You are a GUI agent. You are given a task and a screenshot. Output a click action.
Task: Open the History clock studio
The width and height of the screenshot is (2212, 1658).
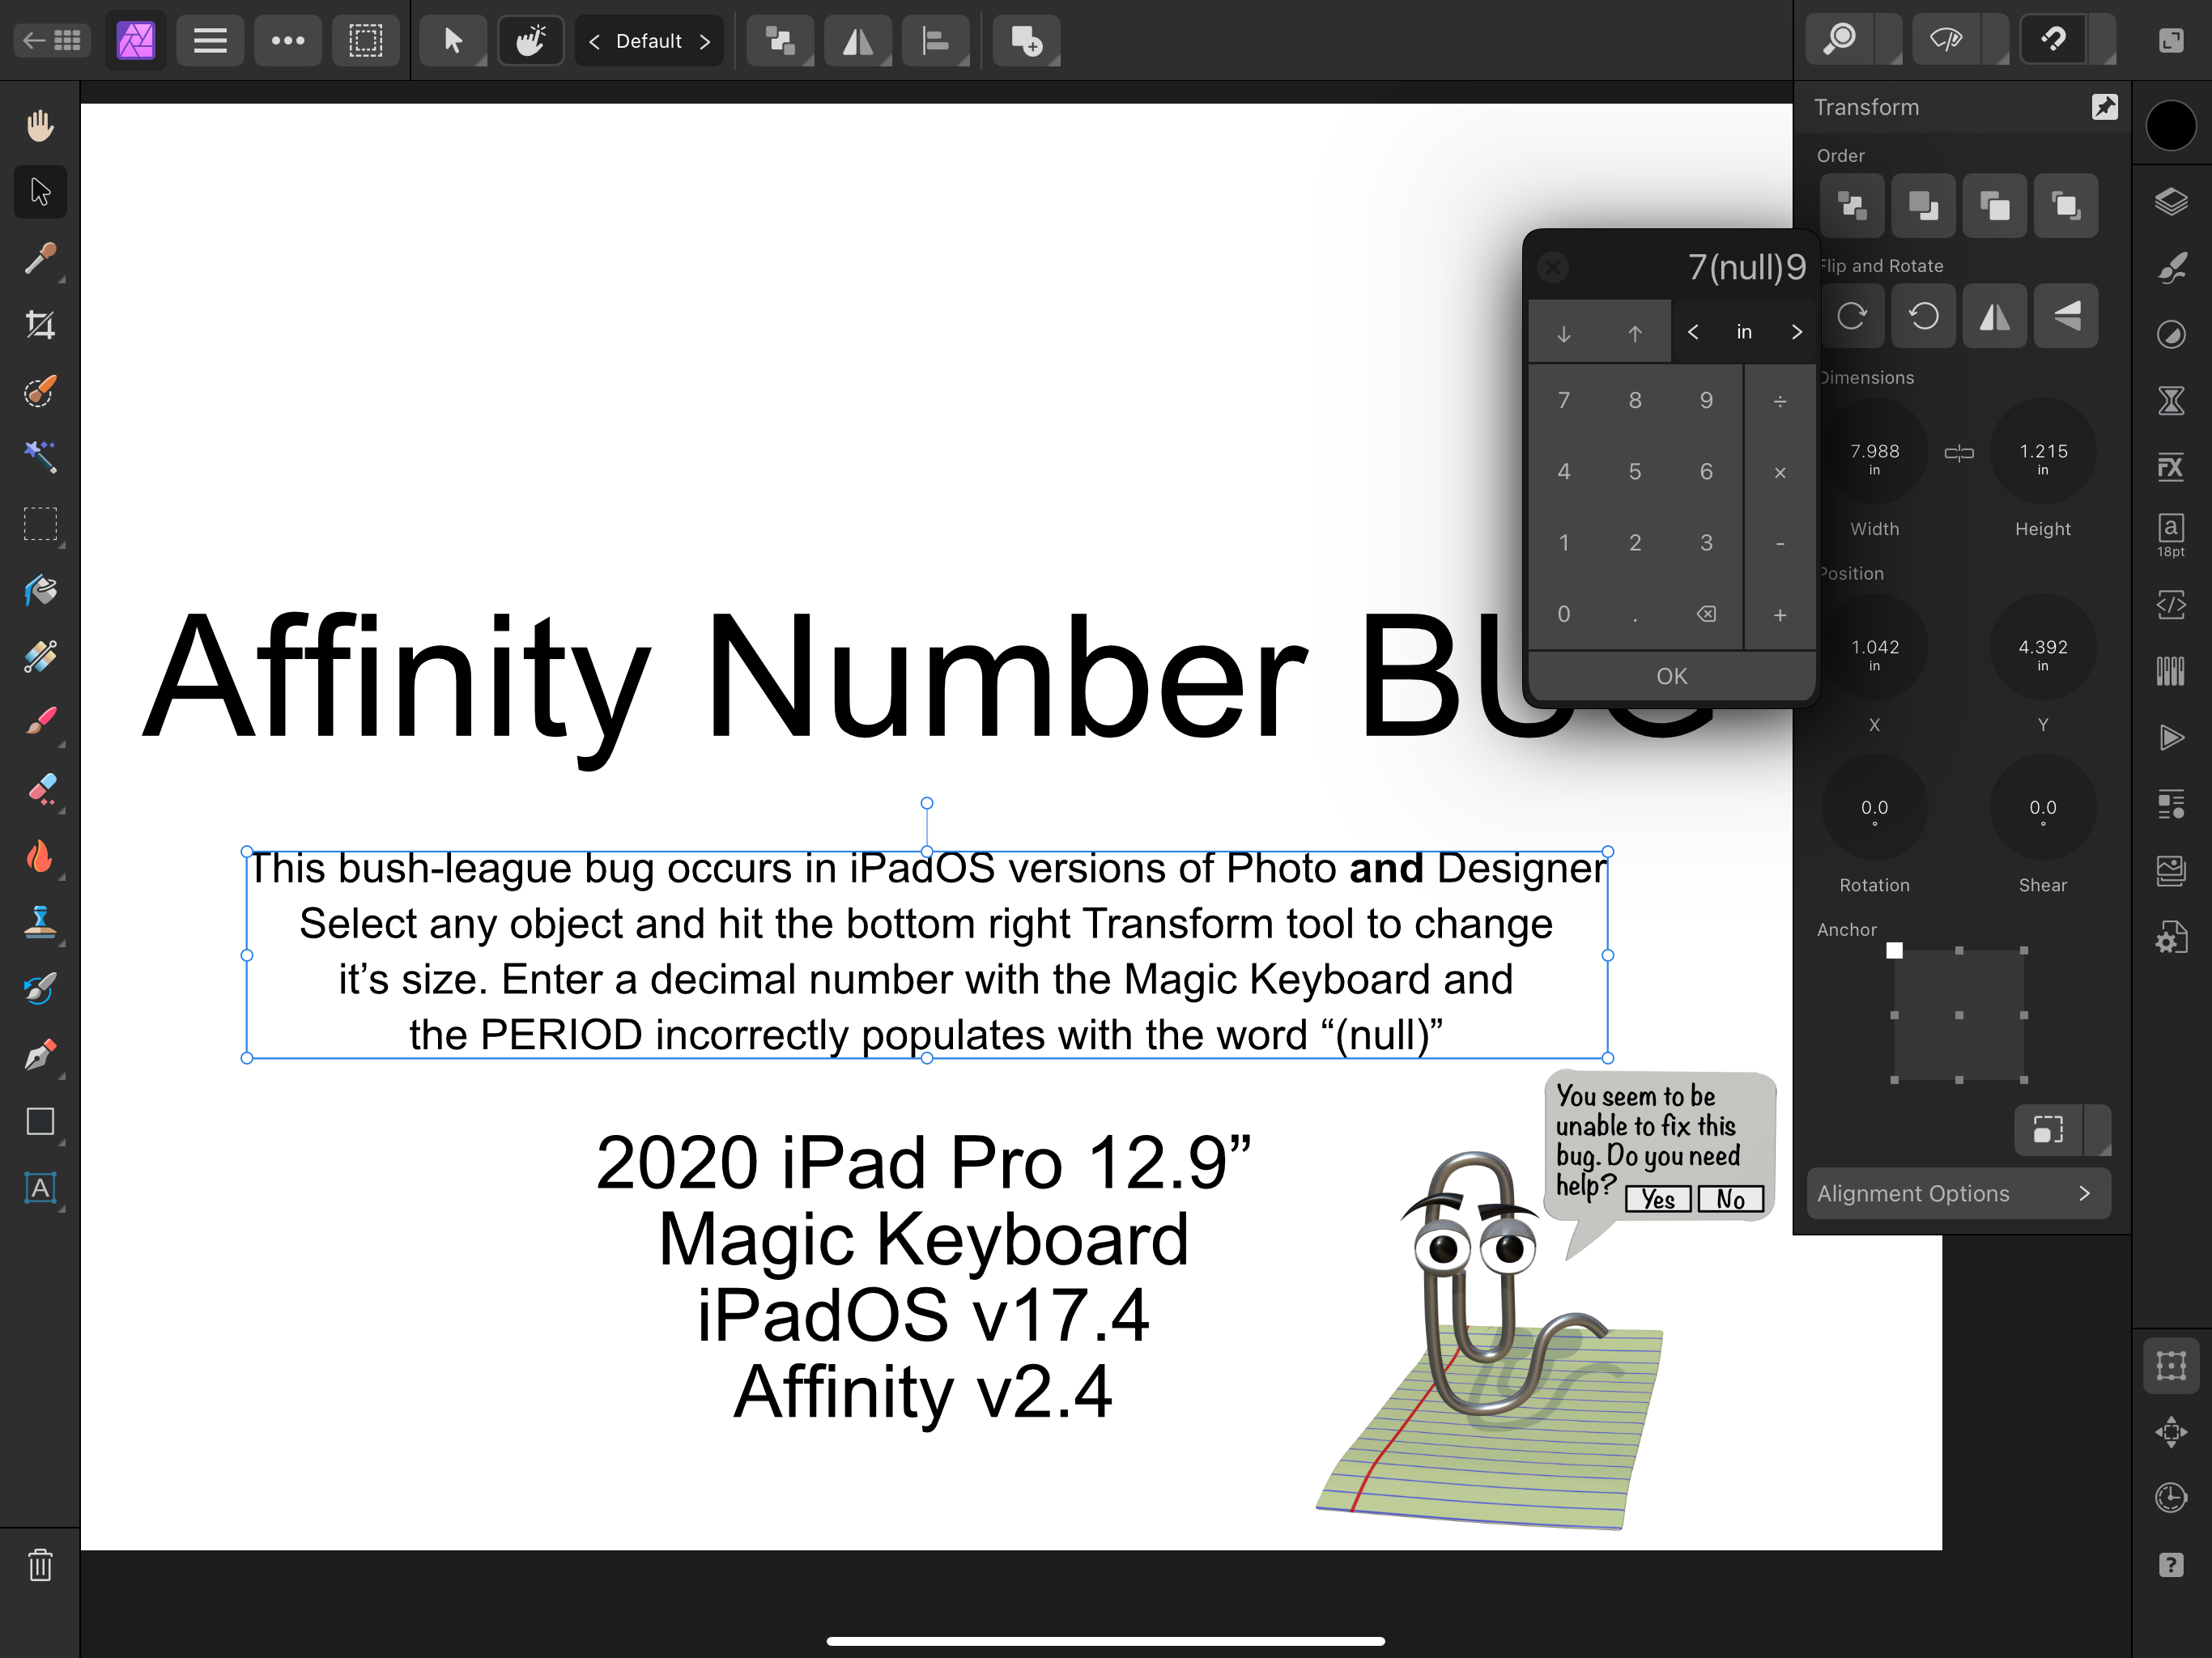(2171, 1498)
